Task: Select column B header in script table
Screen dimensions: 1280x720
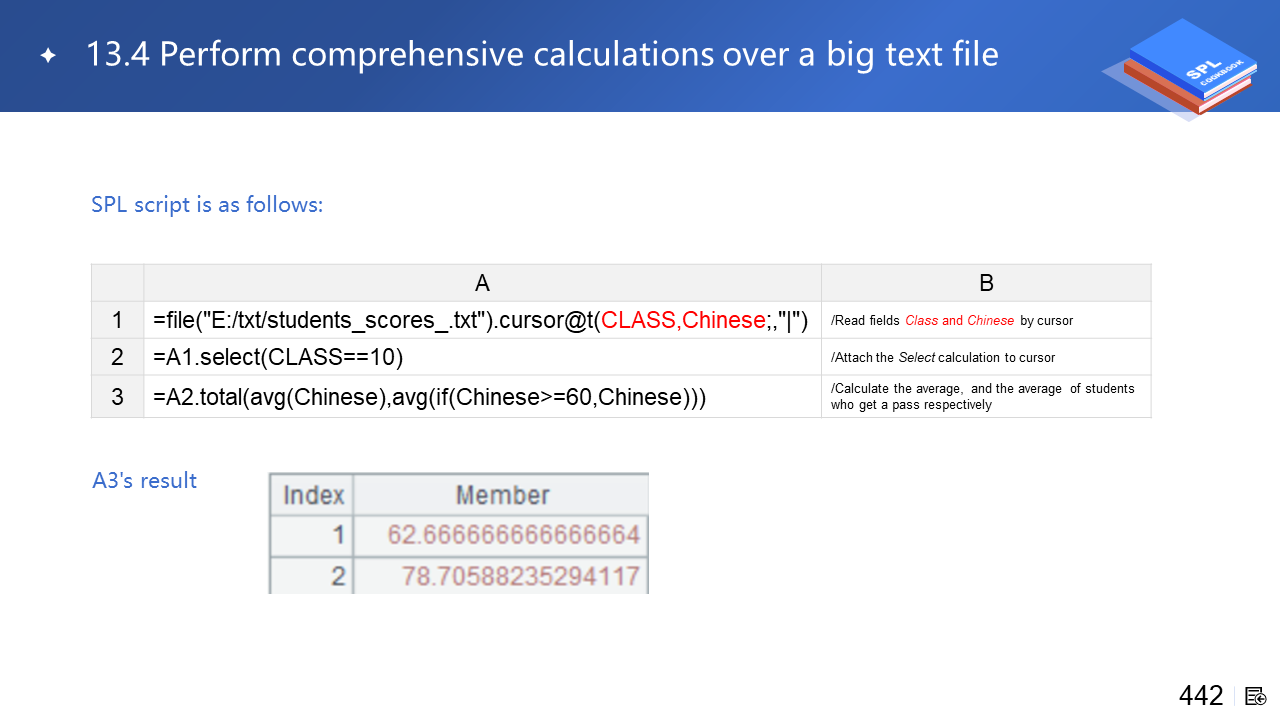Action: 986,283
